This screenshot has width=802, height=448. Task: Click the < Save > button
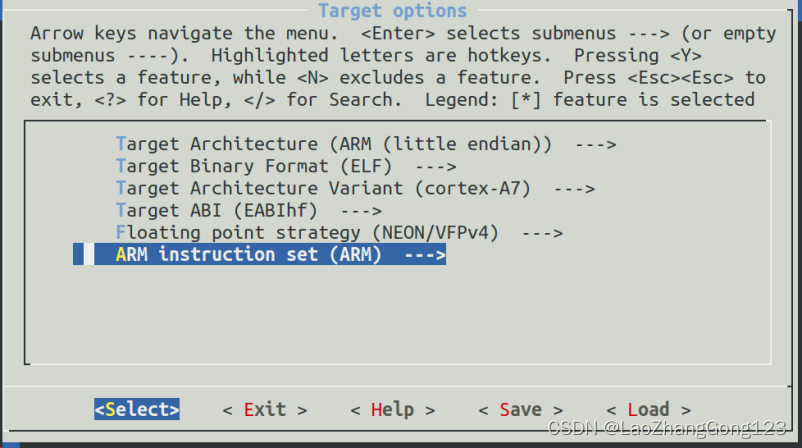(x=521, y=410)
